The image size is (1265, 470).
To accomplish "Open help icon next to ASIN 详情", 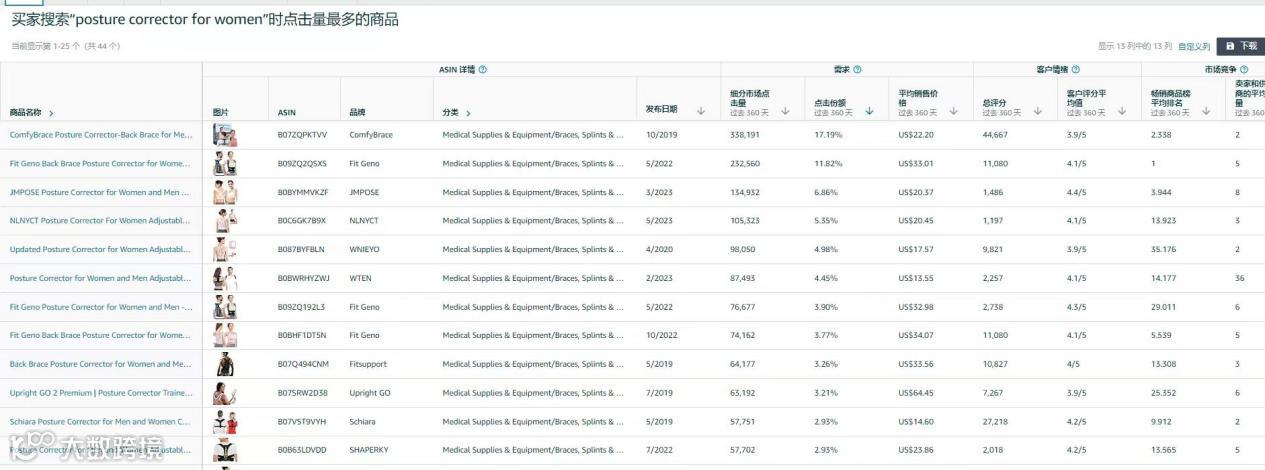I will [x=483, y=70].
